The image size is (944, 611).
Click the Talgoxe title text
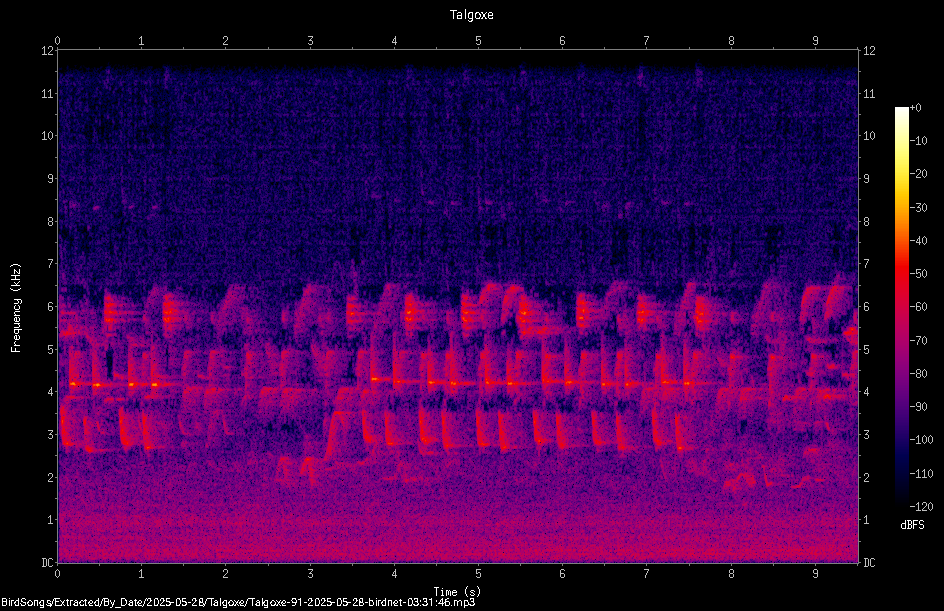(471, 14)
